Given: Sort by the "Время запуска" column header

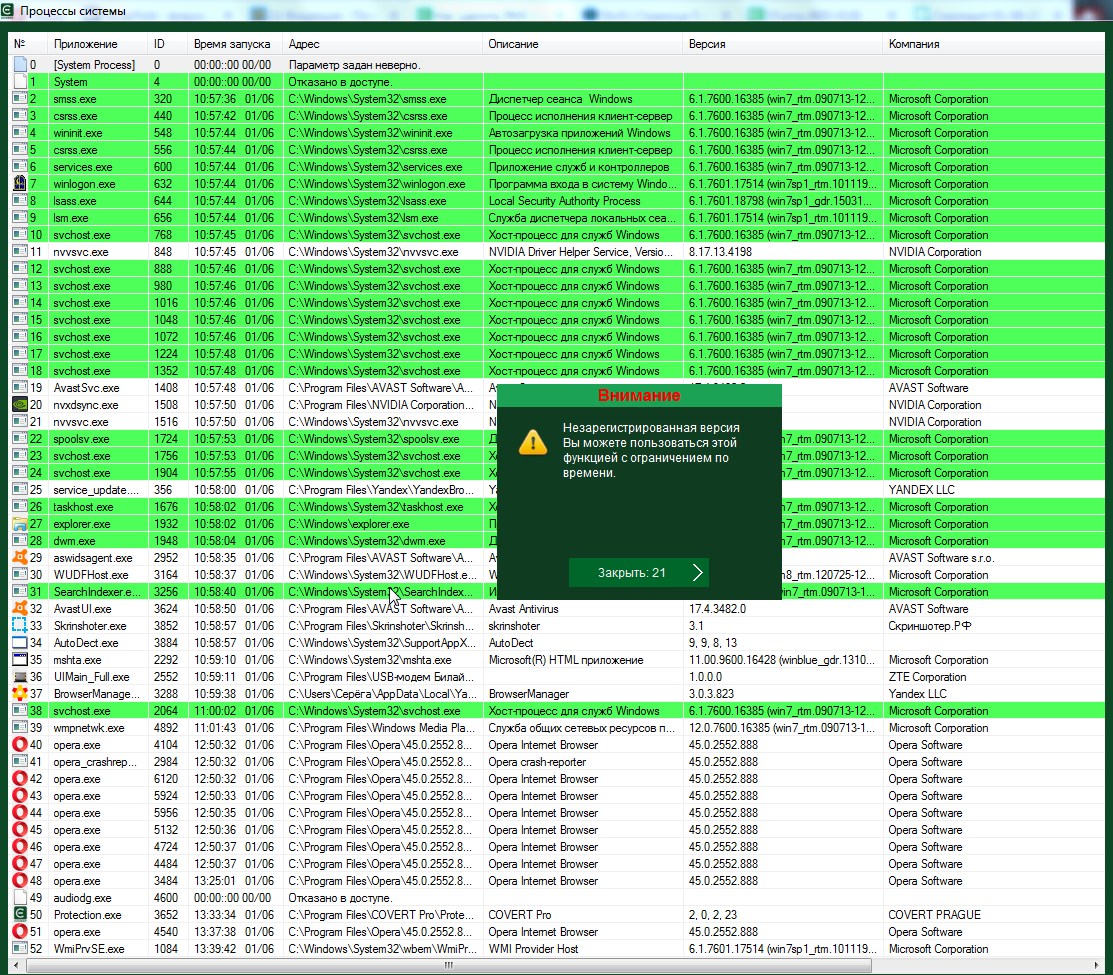Looking at the screenshot, I should (x=232, y=44).
